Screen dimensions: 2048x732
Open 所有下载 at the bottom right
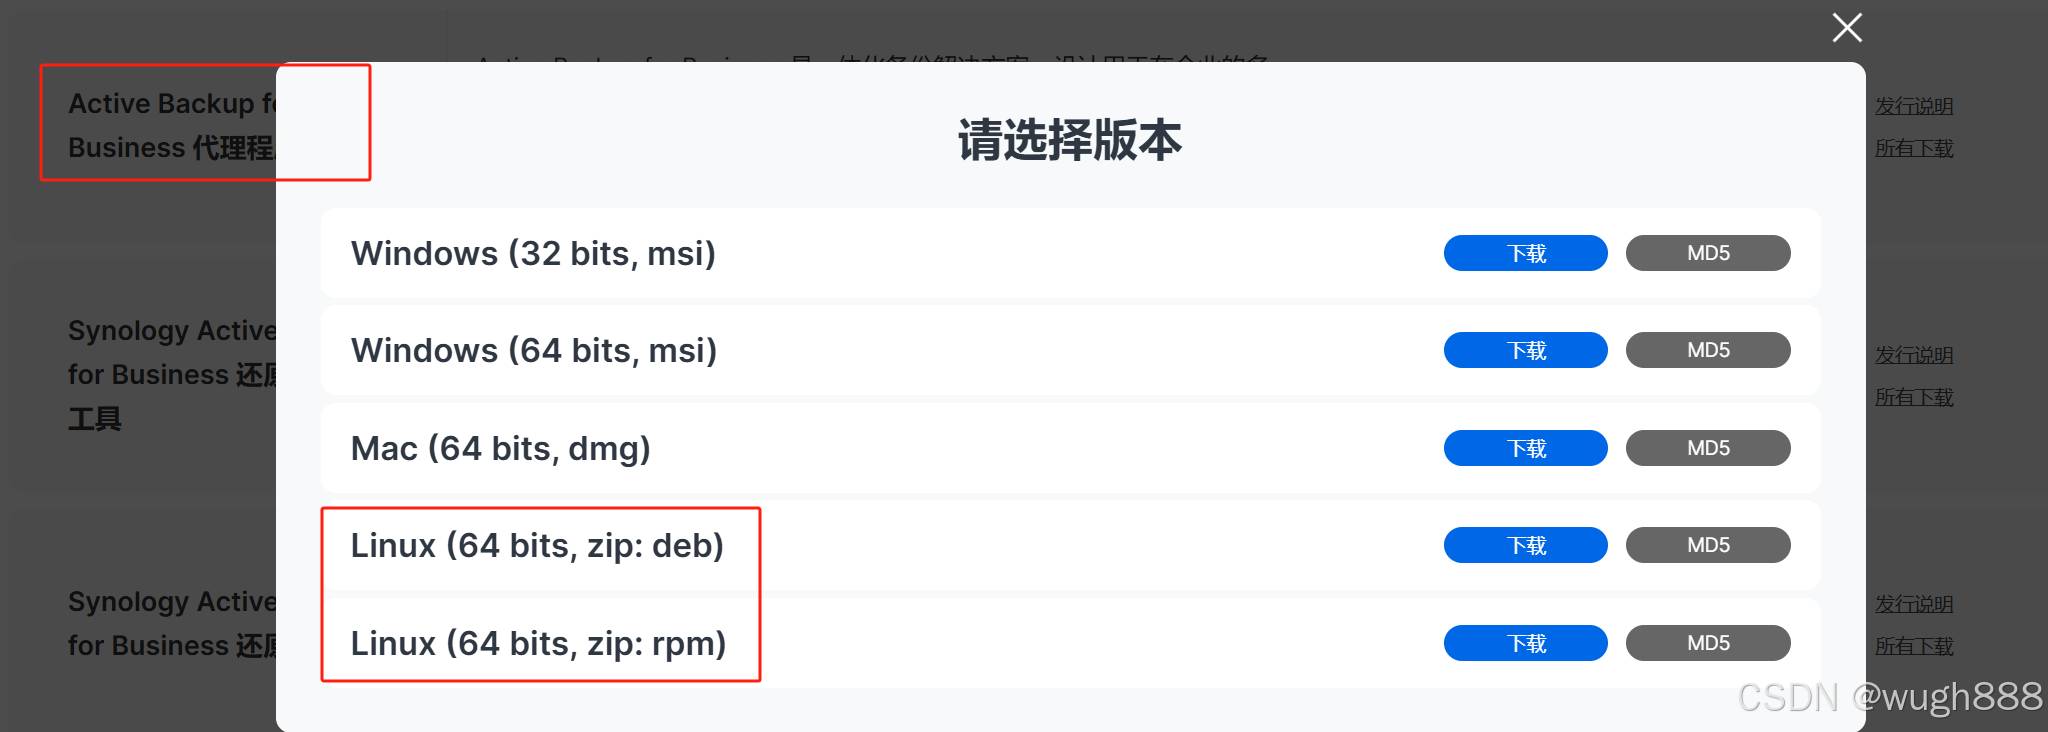pos(1913,646)
